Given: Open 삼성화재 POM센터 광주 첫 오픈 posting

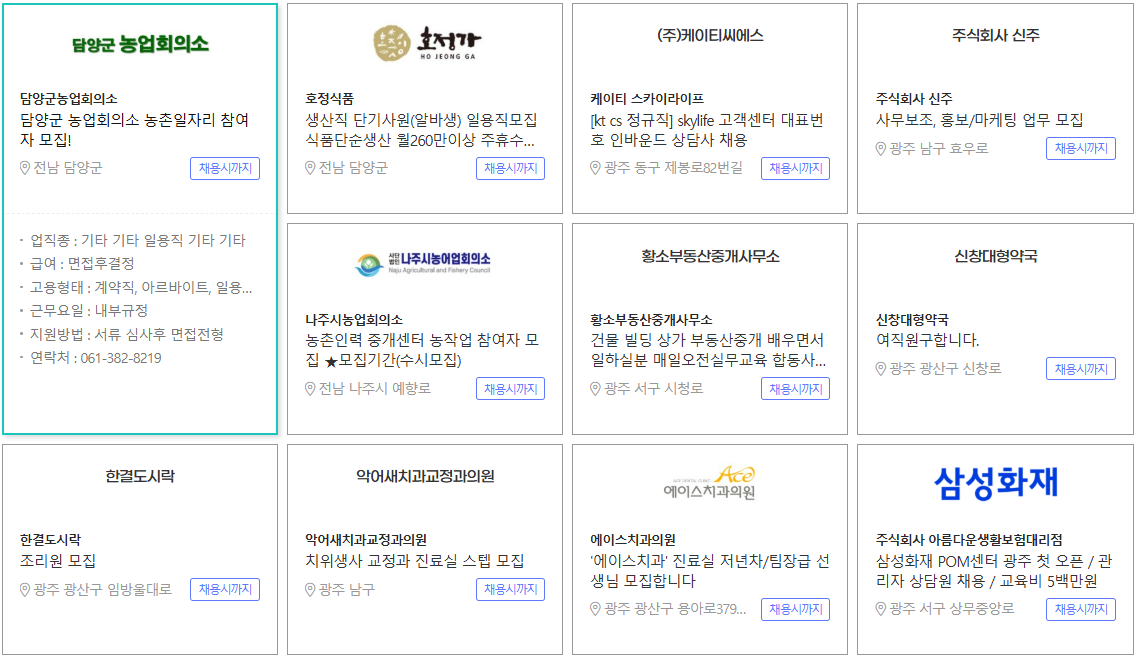Looking at the screenshot, I should (x=993, y=571).
